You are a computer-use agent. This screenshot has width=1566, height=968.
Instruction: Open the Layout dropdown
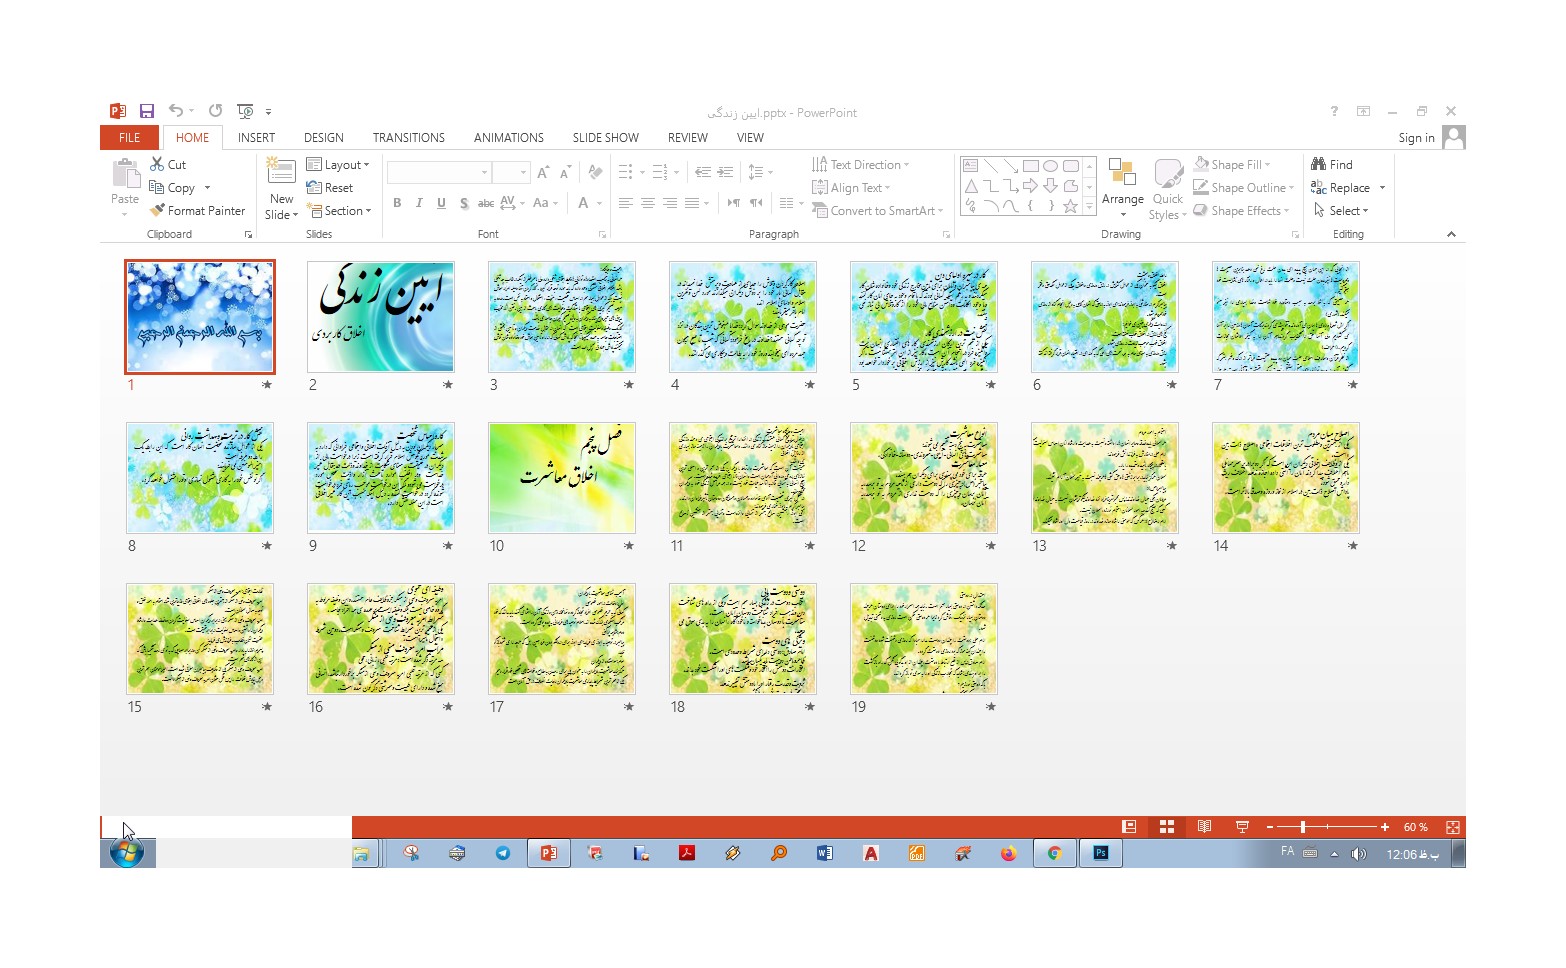338,164
